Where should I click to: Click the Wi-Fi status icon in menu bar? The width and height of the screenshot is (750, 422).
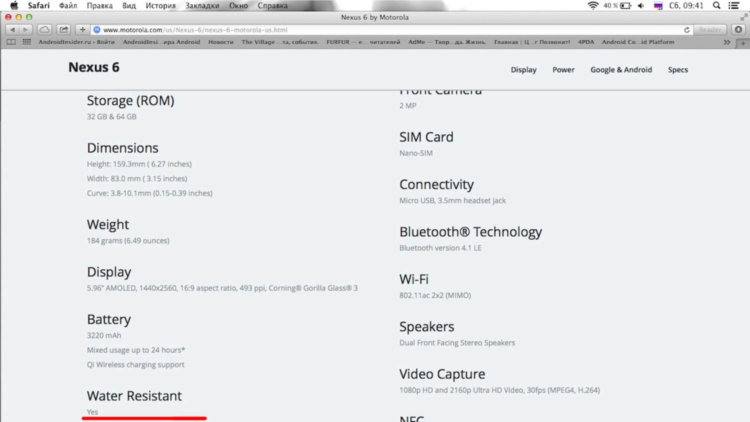[594, 6]
